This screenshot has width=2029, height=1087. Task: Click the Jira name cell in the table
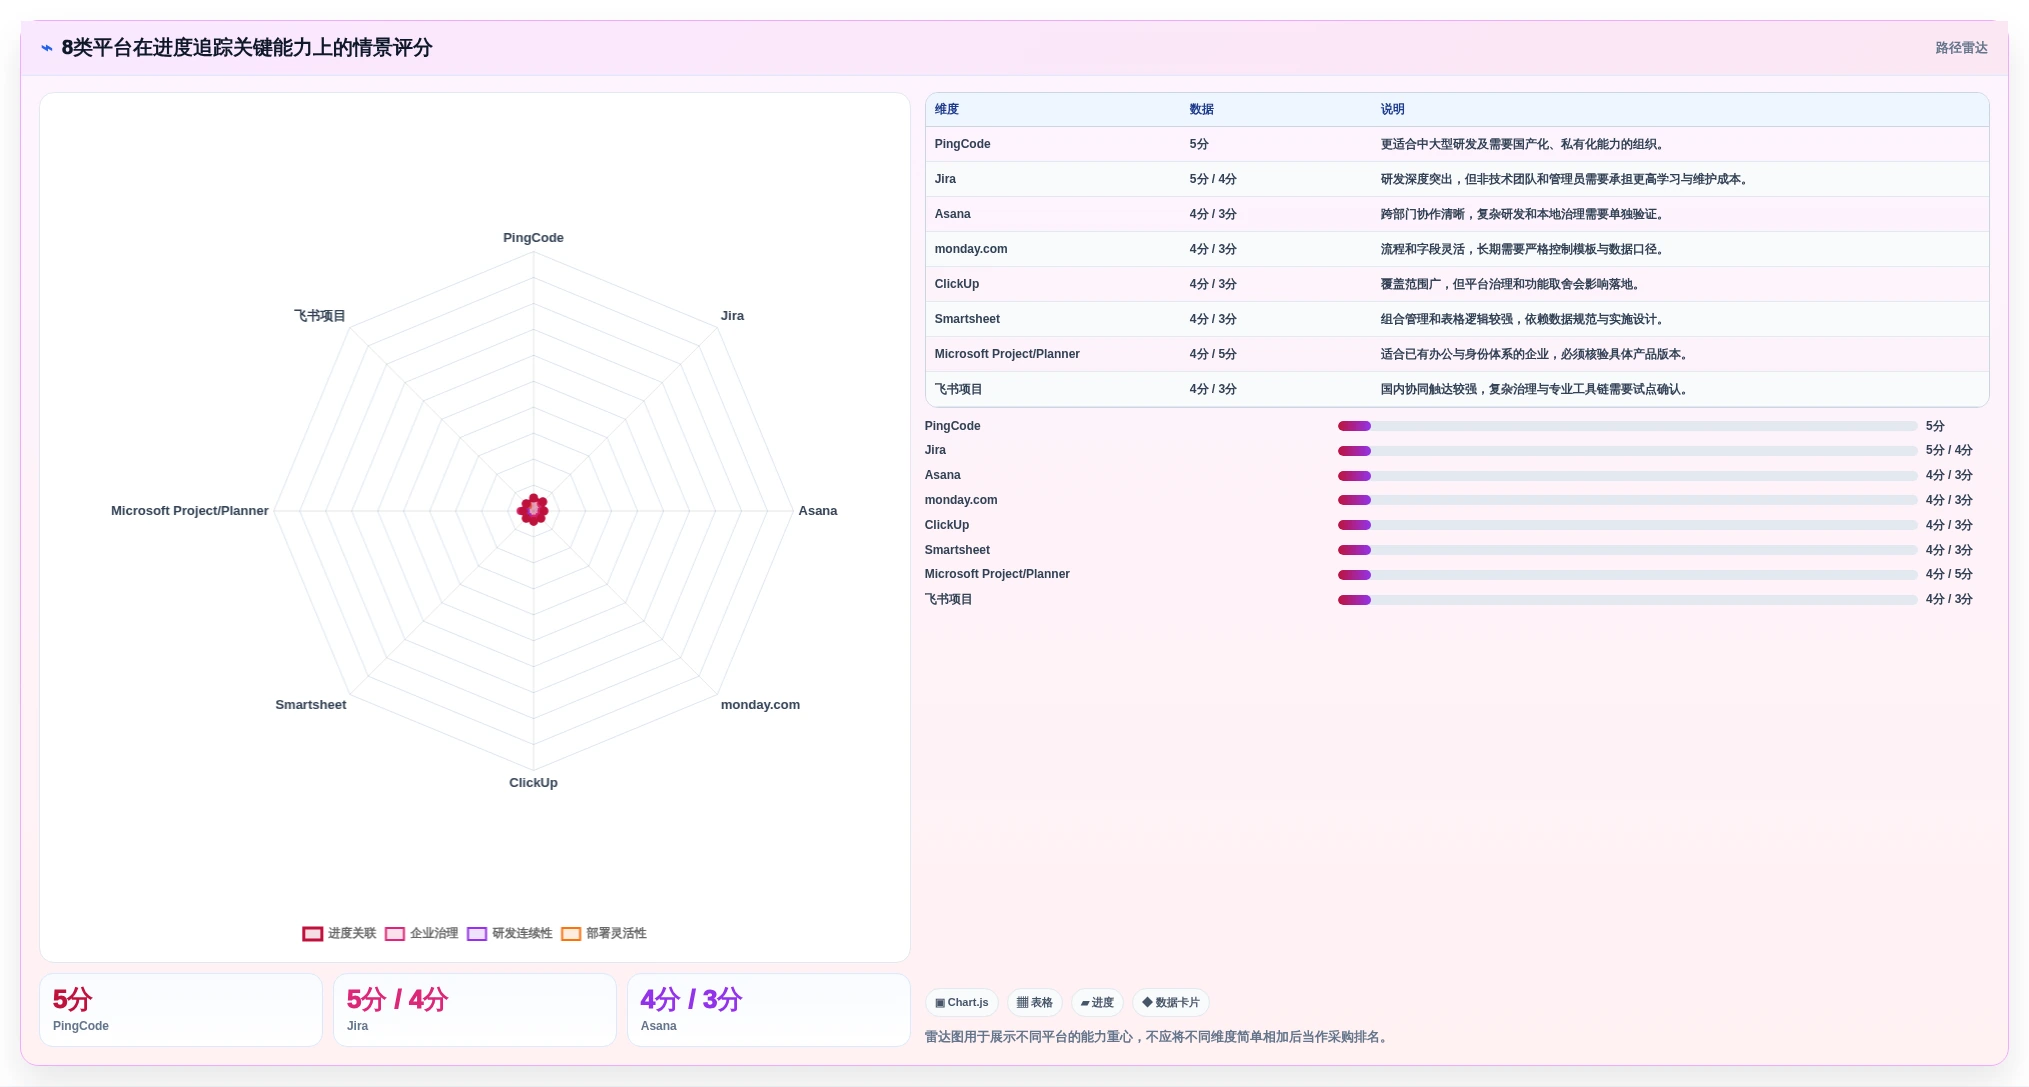945,179
